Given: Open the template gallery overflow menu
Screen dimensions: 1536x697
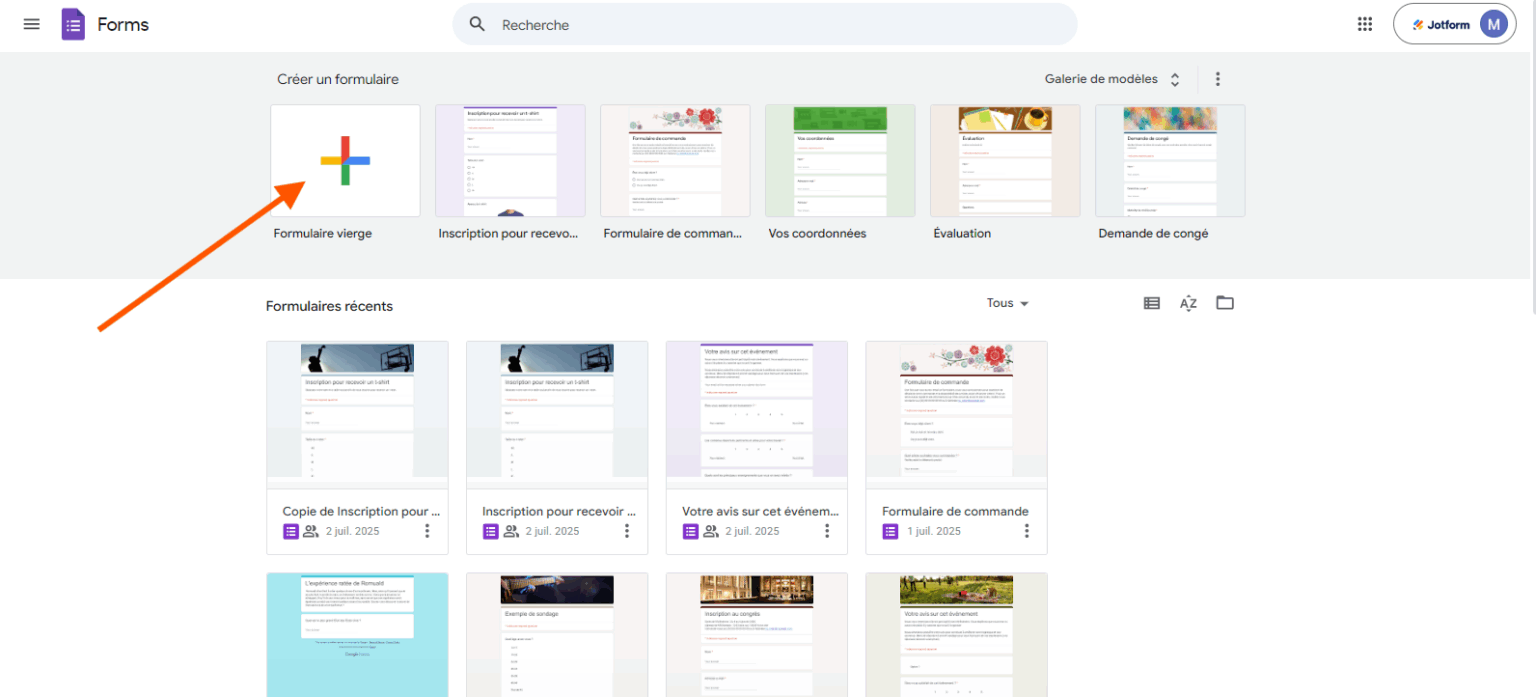Looking at the screenshot, I should pyautogui.click(x=1217, y=78).
